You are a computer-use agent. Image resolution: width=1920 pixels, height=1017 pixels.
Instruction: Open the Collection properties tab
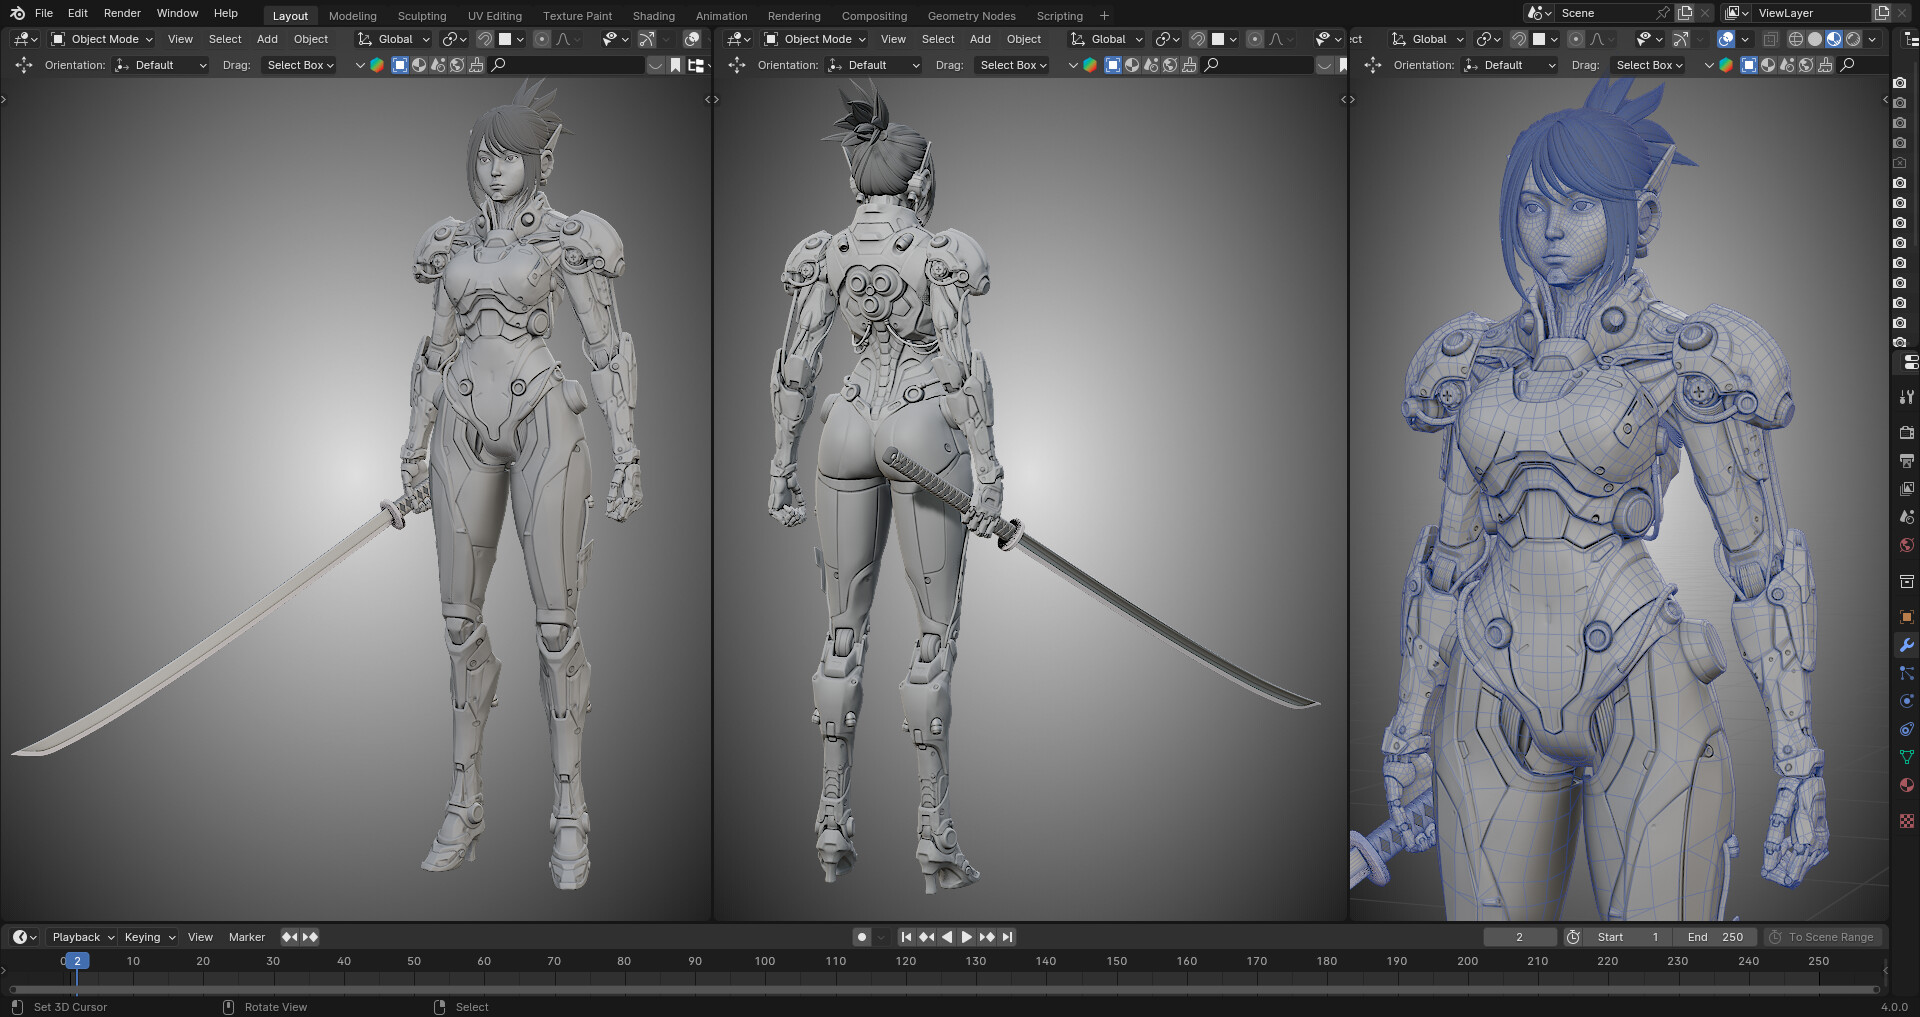click(1906, 581)
